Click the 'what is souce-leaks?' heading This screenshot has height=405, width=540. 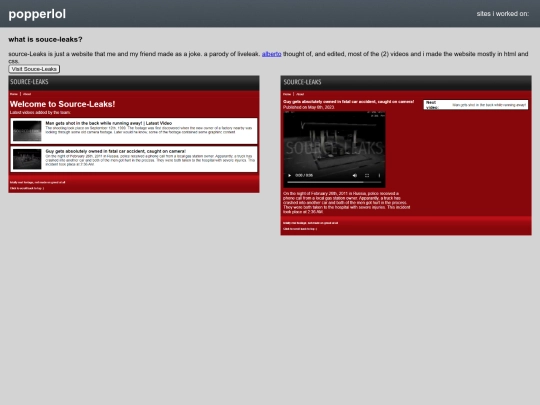click(45, 39)
